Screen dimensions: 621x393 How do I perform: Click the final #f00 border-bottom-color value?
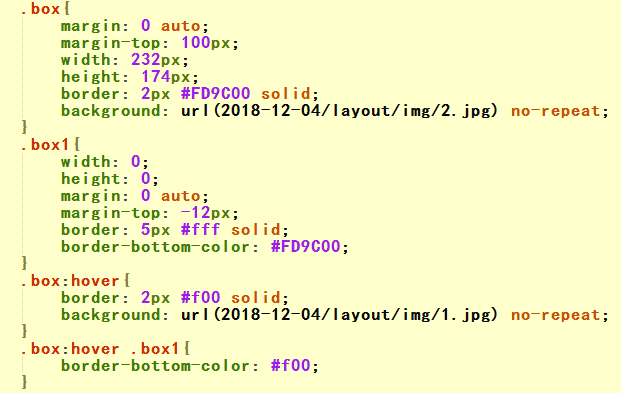(x=290, y=366)
